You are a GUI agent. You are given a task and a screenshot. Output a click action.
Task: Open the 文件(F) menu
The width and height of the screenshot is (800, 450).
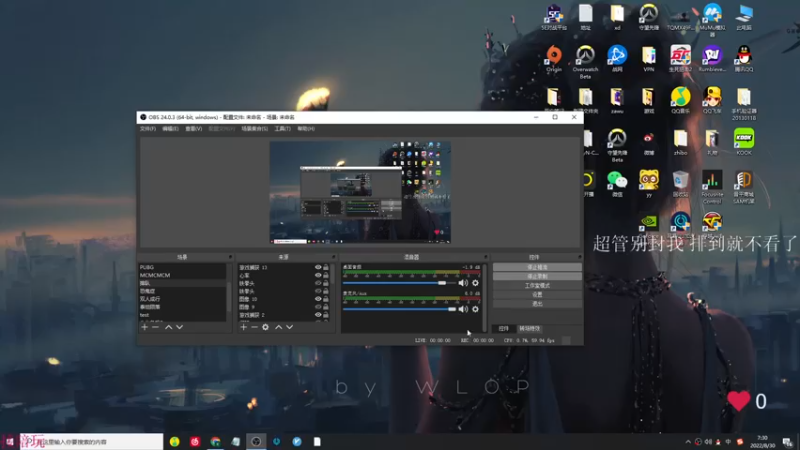(x=148, y=129)
